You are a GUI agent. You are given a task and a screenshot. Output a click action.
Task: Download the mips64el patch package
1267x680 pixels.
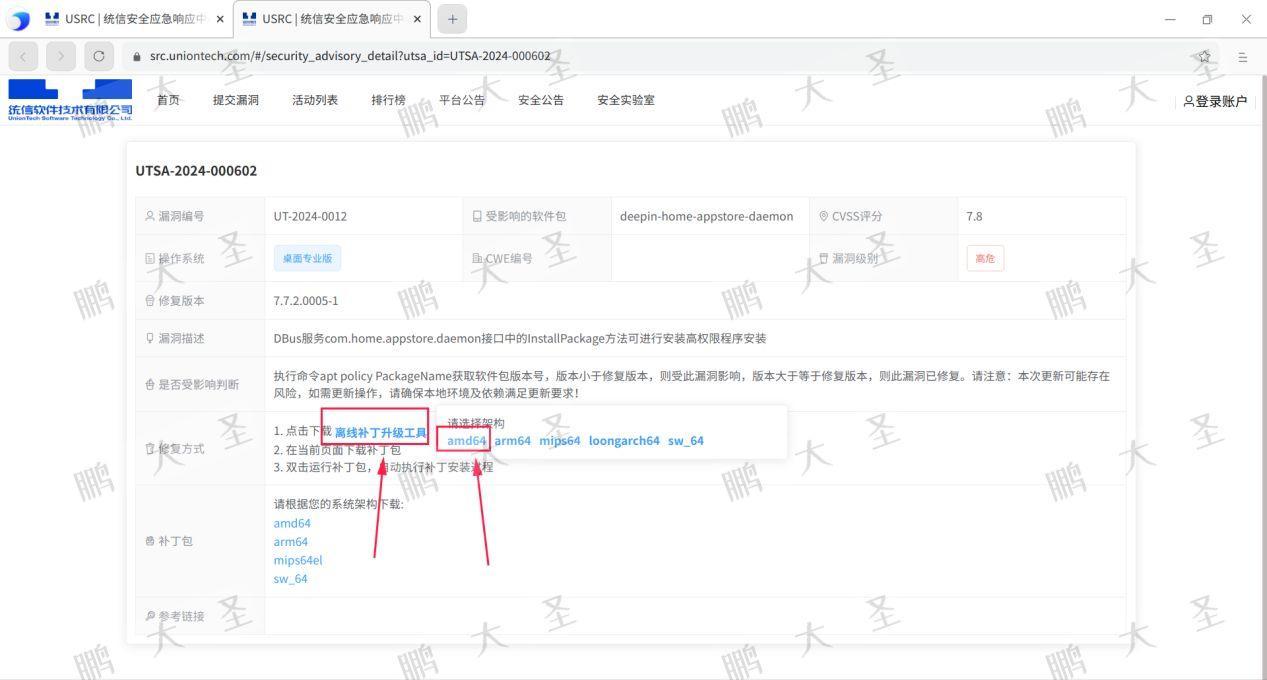(298, 560)
